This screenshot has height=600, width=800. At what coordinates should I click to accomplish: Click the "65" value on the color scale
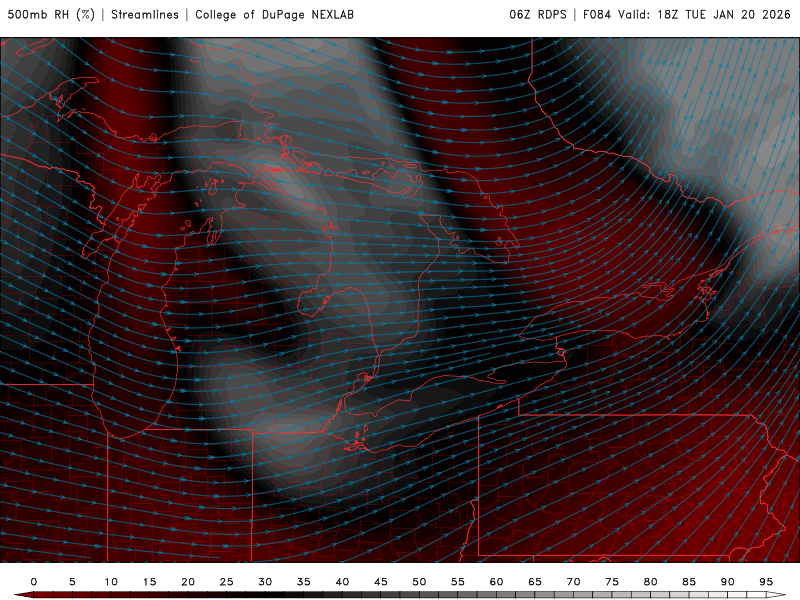pyautogui.click(x=535, y=582)
